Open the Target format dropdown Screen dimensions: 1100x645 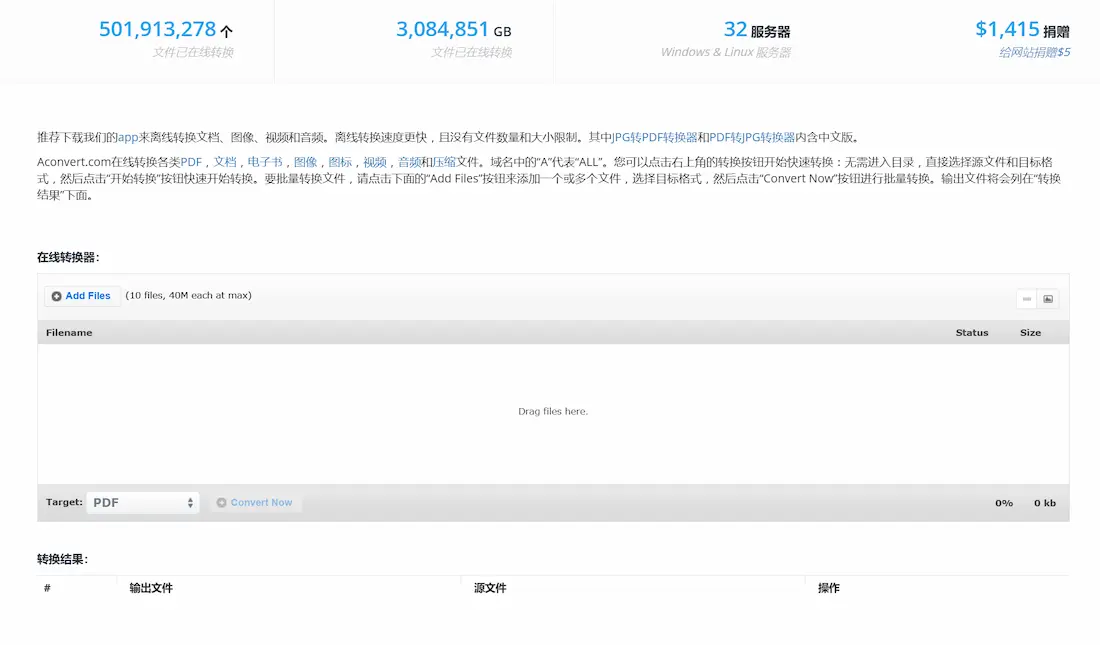click(x=143, y=503)
